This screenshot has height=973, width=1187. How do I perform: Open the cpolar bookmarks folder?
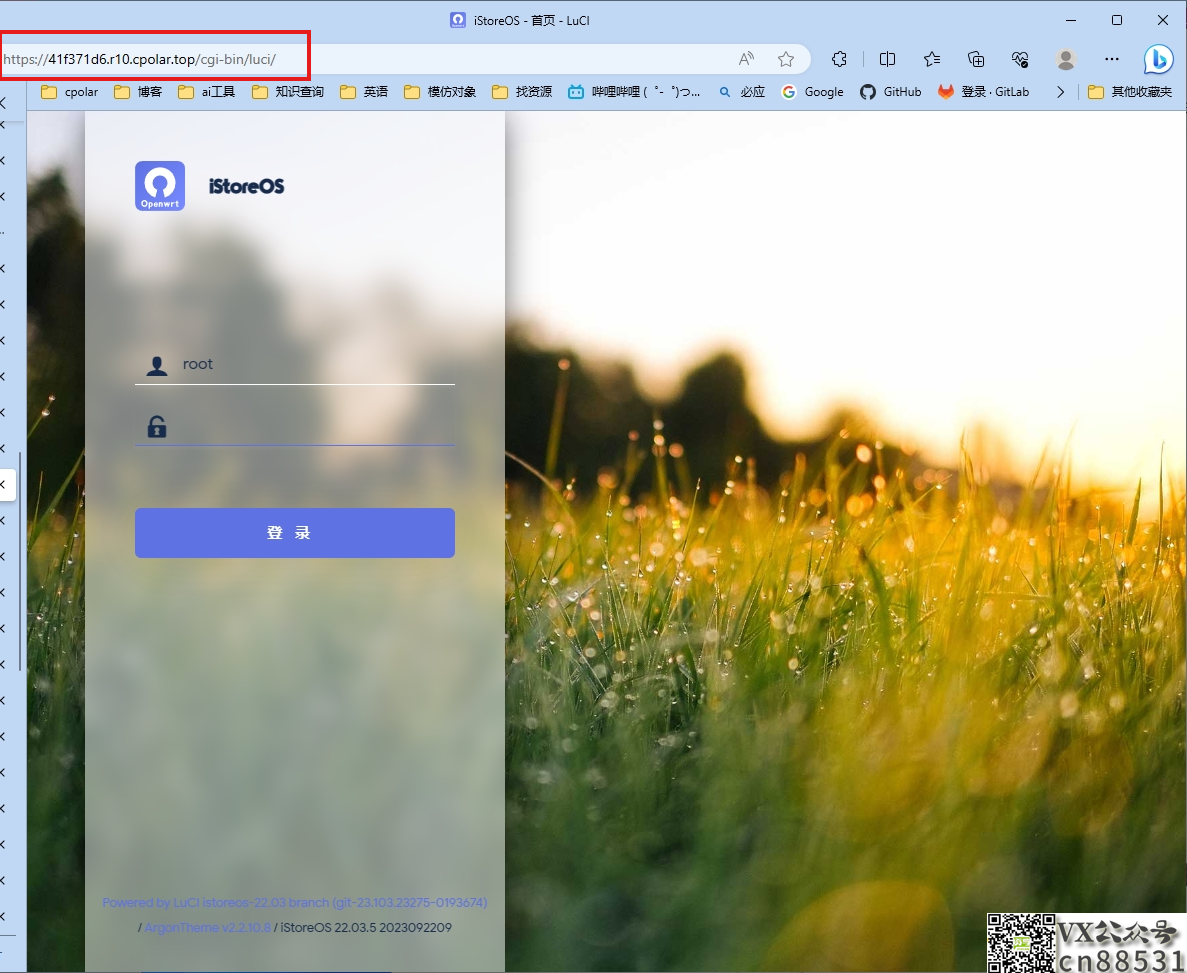70,92
